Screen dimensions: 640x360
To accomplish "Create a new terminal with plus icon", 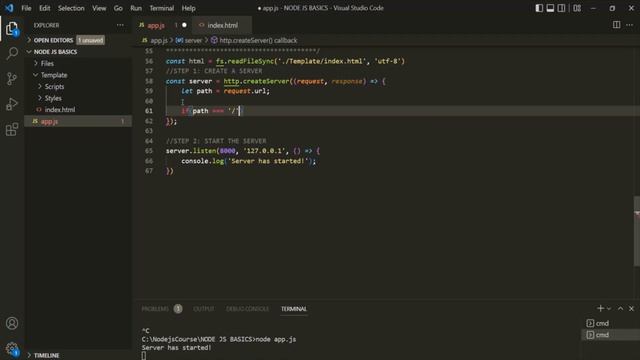I will (x=600, y=309).
